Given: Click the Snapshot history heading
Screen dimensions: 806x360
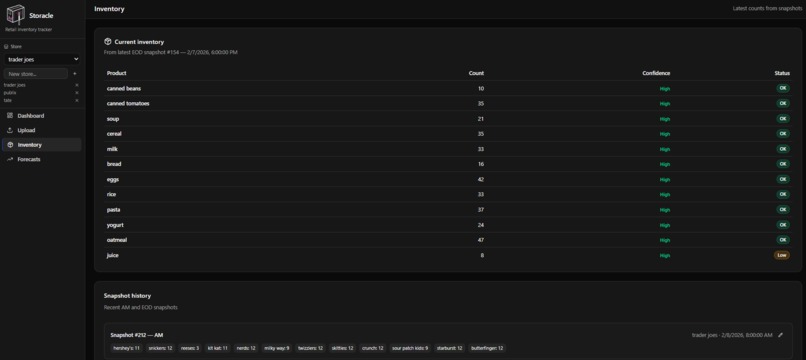Looking at the screenshot, I should (127, 296).
